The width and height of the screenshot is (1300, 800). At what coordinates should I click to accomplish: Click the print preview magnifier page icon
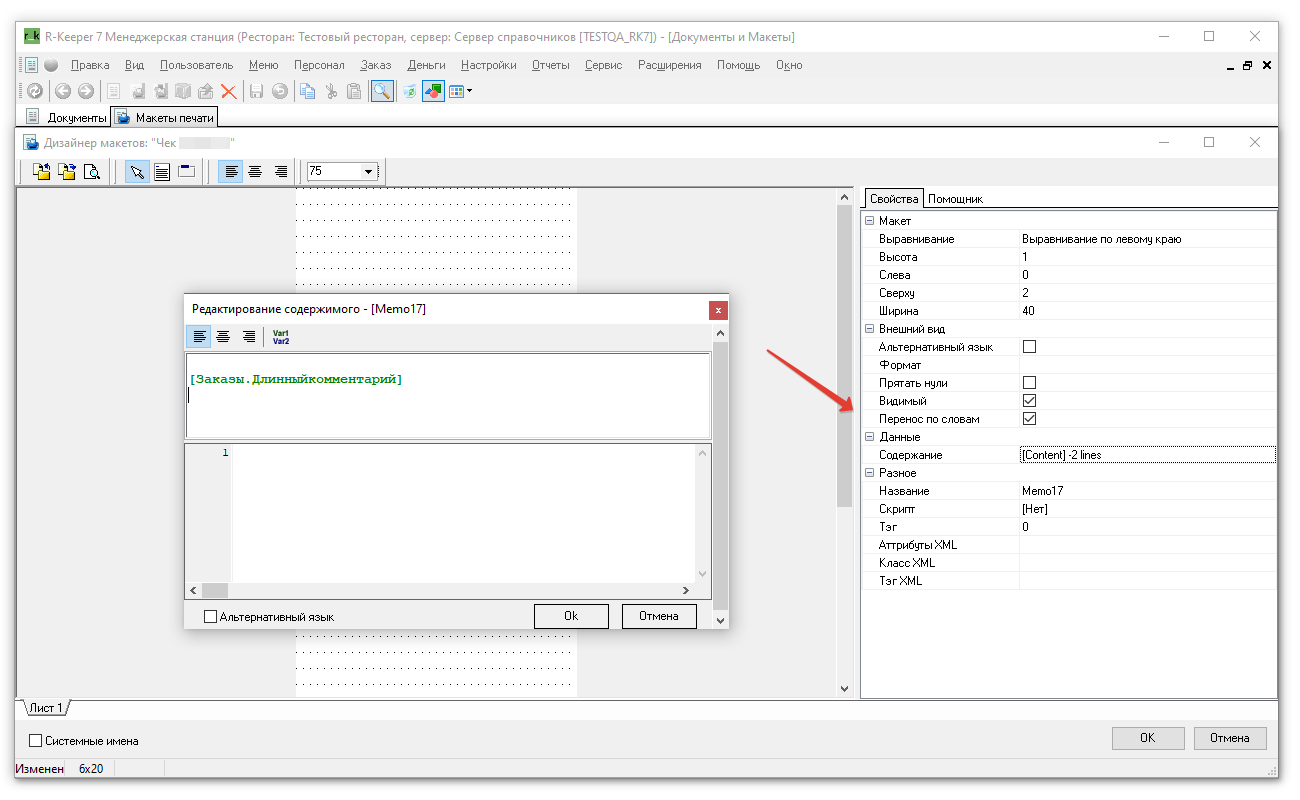92,172
